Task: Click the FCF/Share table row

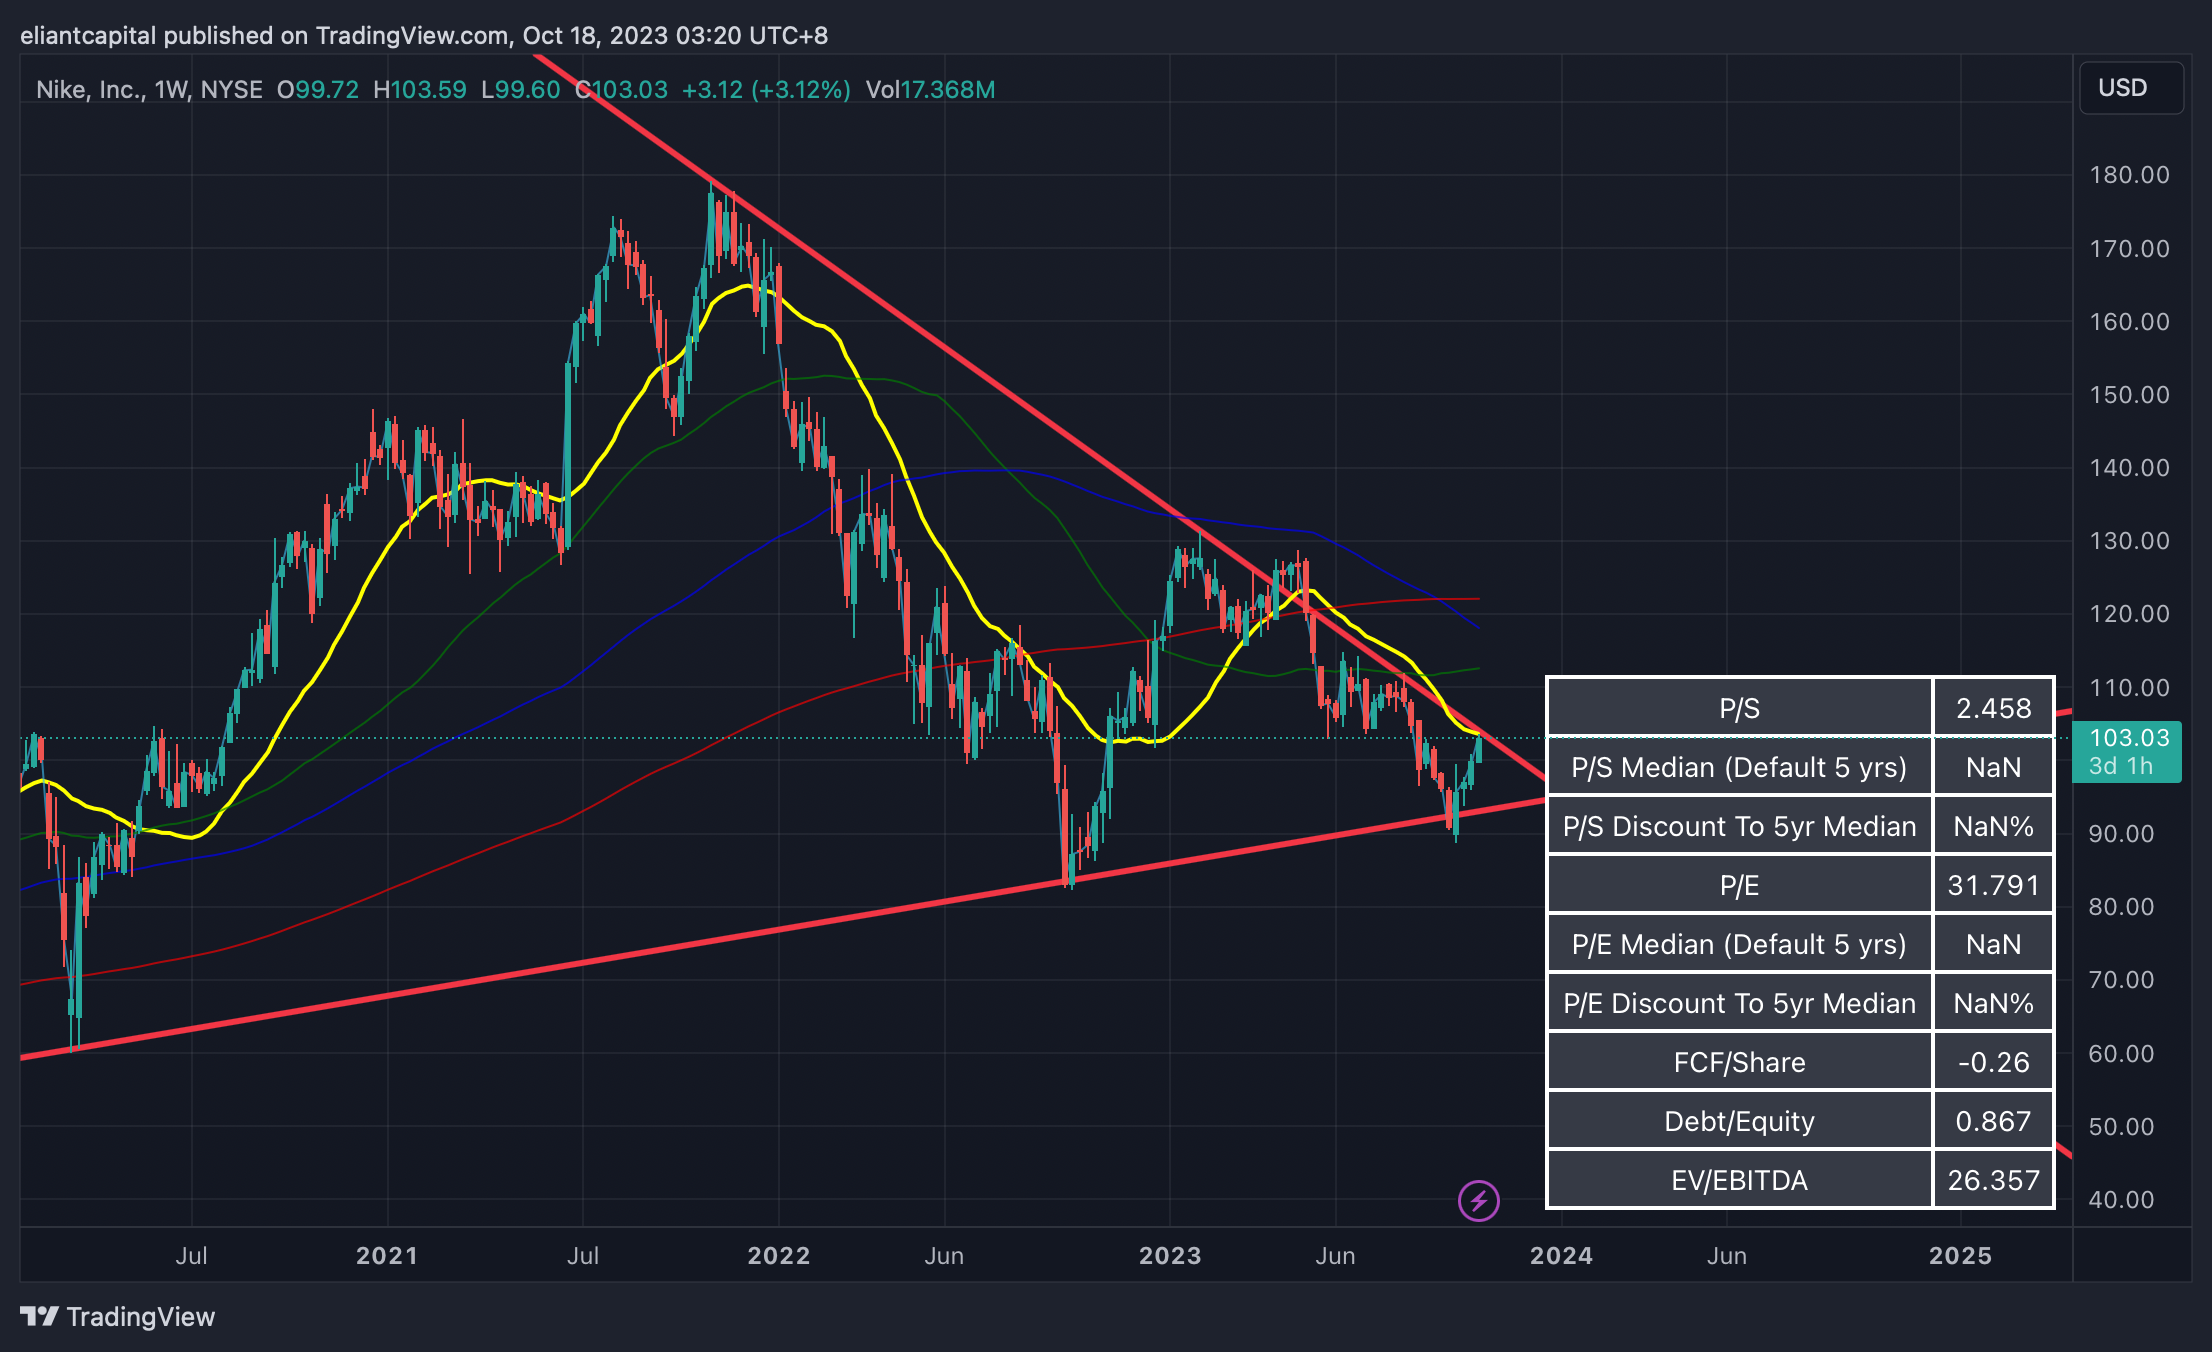Action: point(1739,1062)
